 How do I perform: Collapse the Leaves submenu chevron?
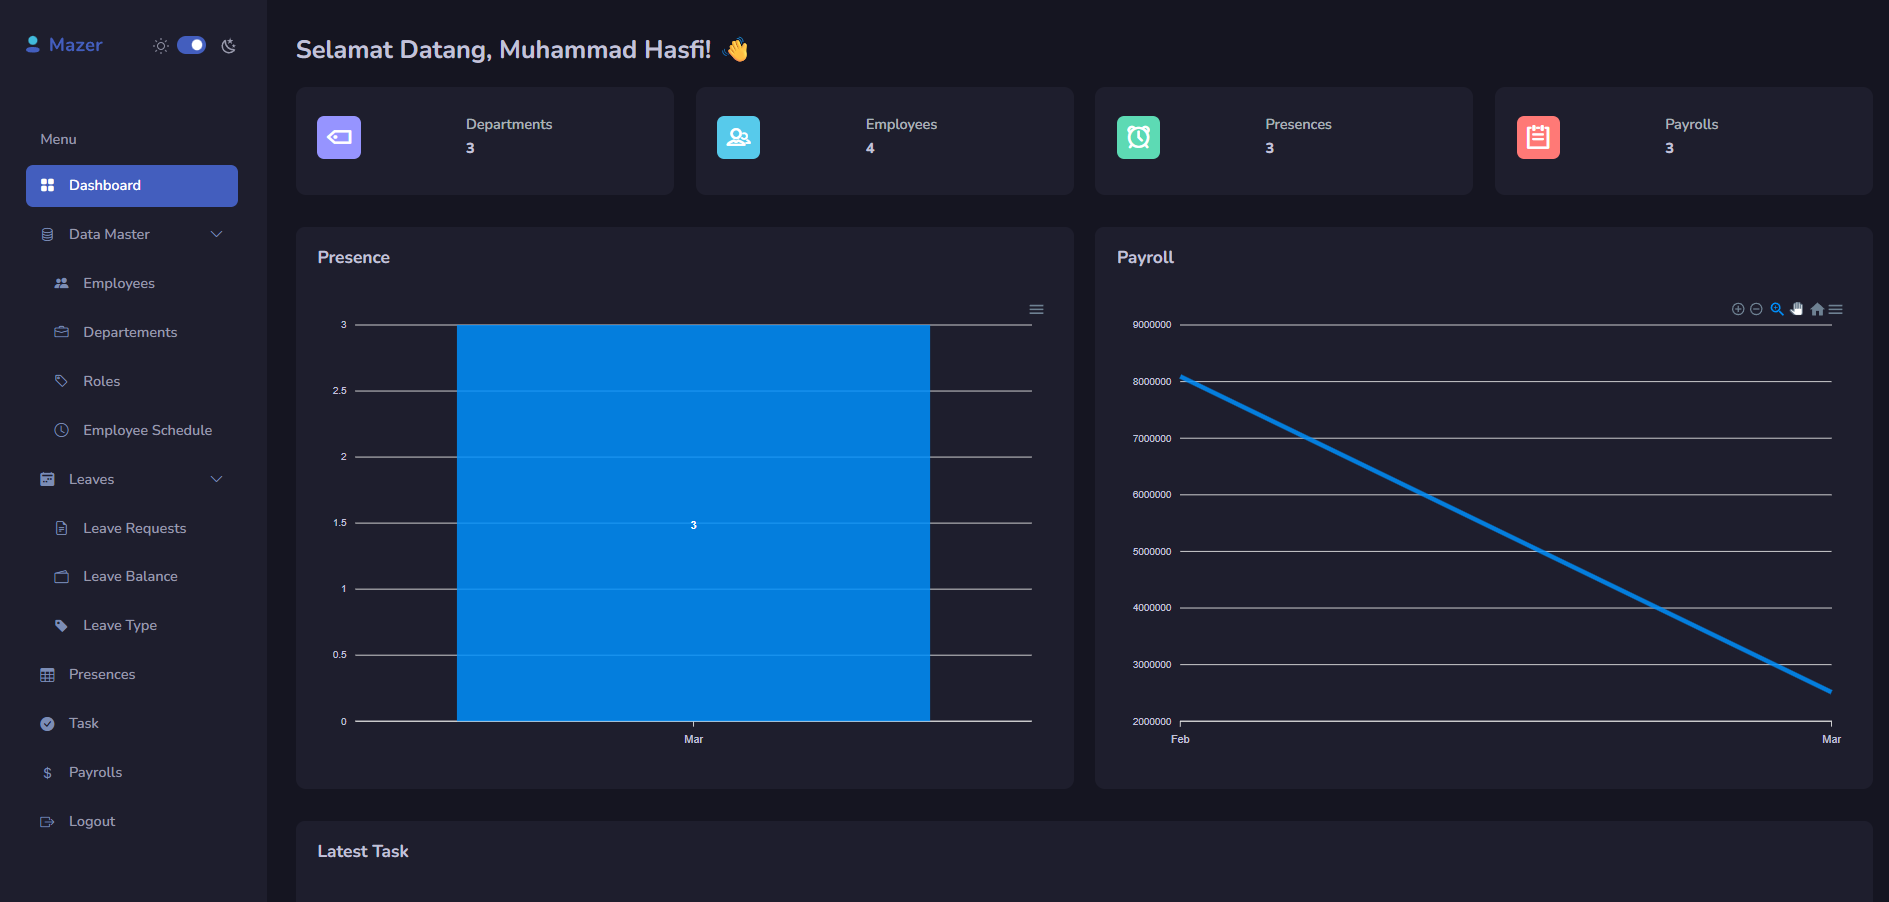(216, 479)
